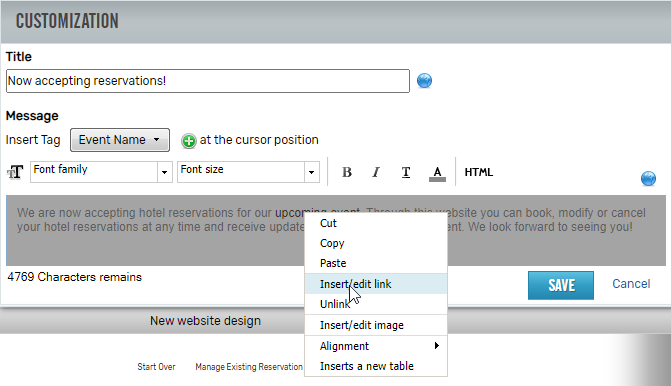
Task: Toggle Underline formatting in editor toolbar
Action: coord(406,172)
